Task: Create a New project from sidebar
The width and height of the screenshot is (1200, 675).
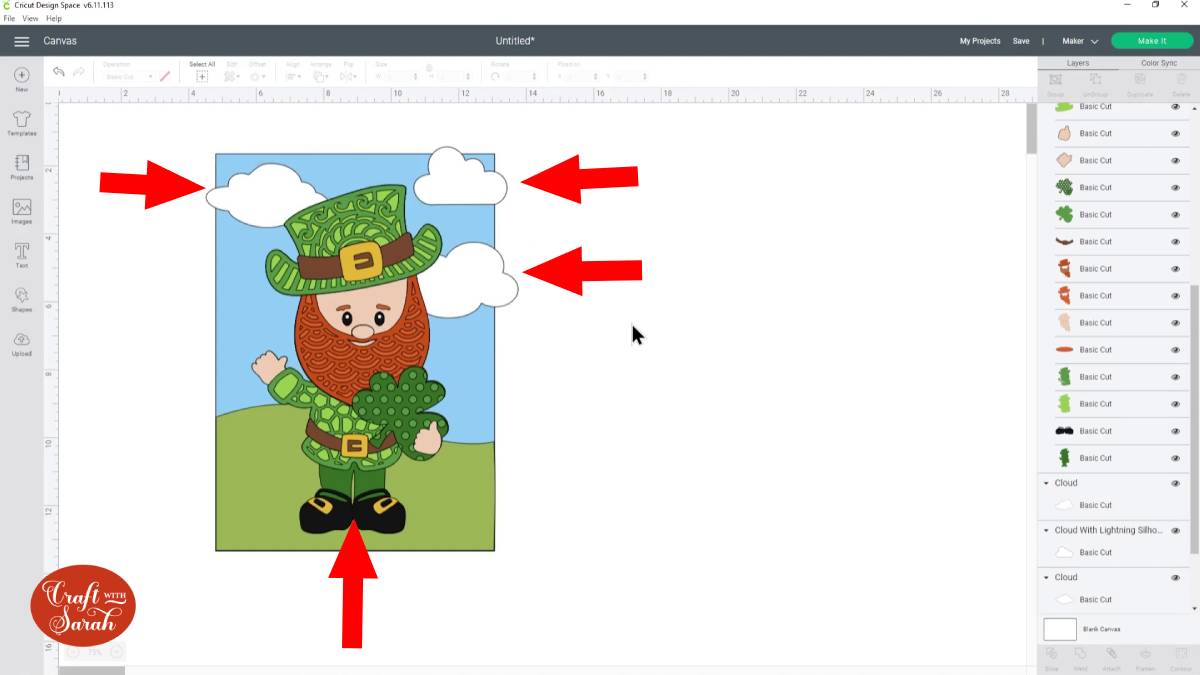Action: click(21, 79)
